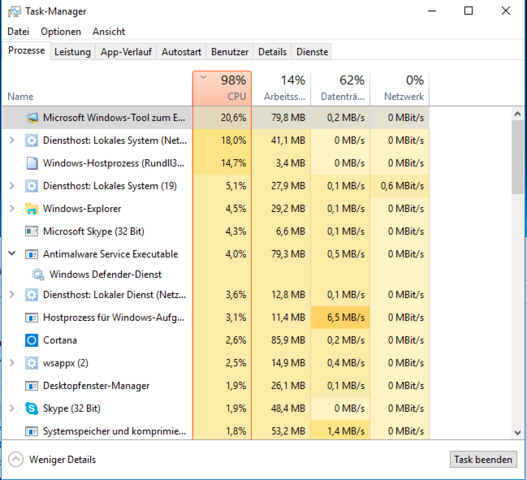Expand the wsappx (2) process group
This screenshot has height=480, width=527.
(x=12, y=363)
